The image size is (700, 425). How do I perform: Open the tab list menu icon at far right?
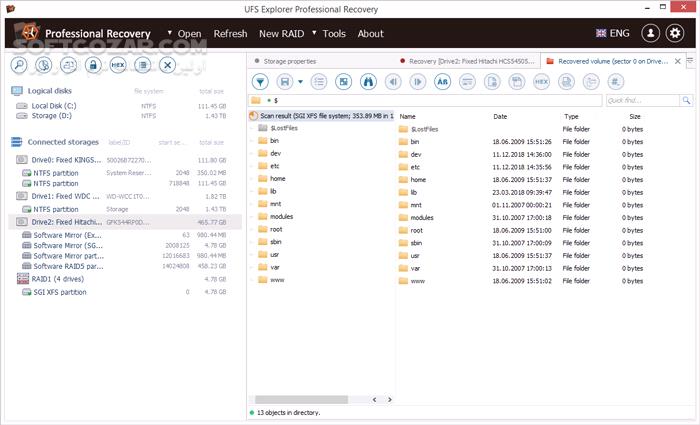[x=690, y=61]
